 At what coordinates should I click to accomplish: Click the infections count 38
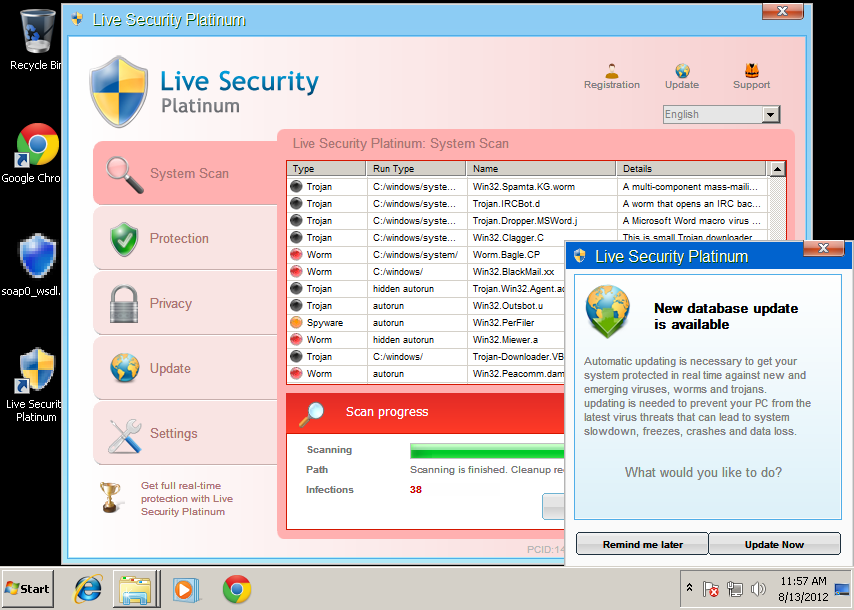[416, 490]
